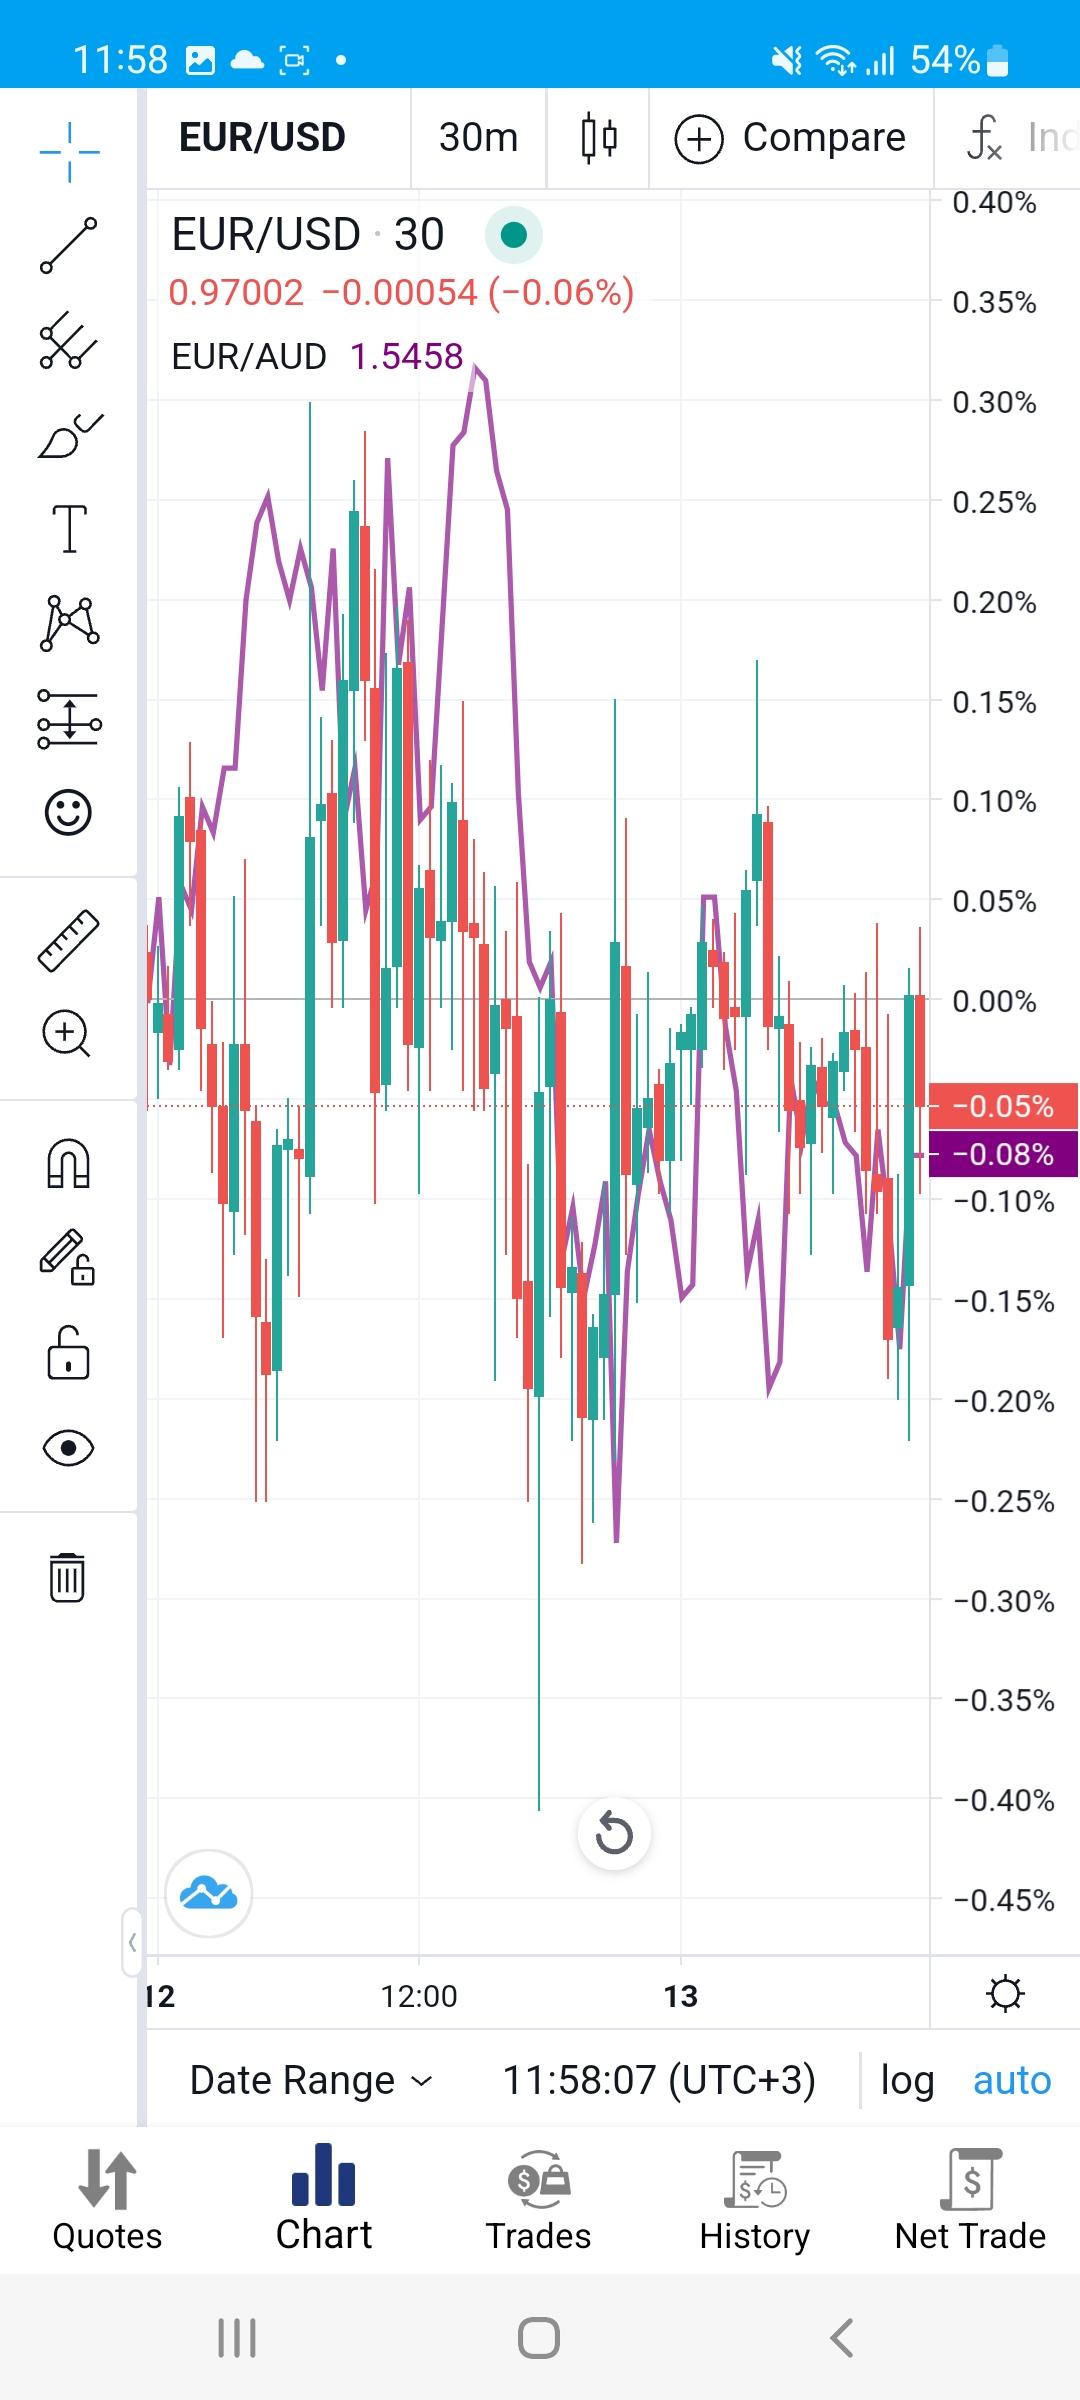Tap the Compare symbol button

[791, 138]
